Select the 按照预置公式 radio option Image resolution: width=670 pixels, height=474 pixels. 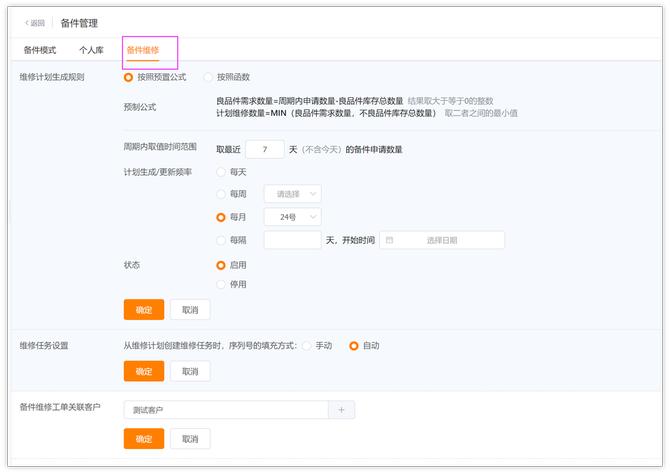[128, 77]
